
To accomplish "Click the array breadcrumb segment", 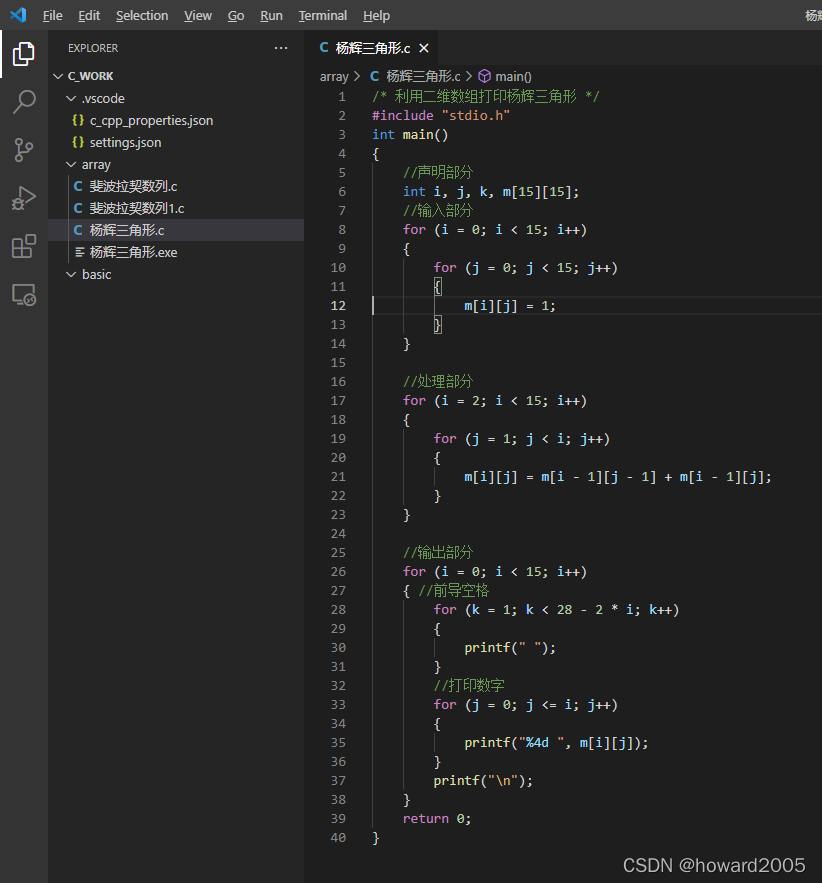I will coord(334,77).
